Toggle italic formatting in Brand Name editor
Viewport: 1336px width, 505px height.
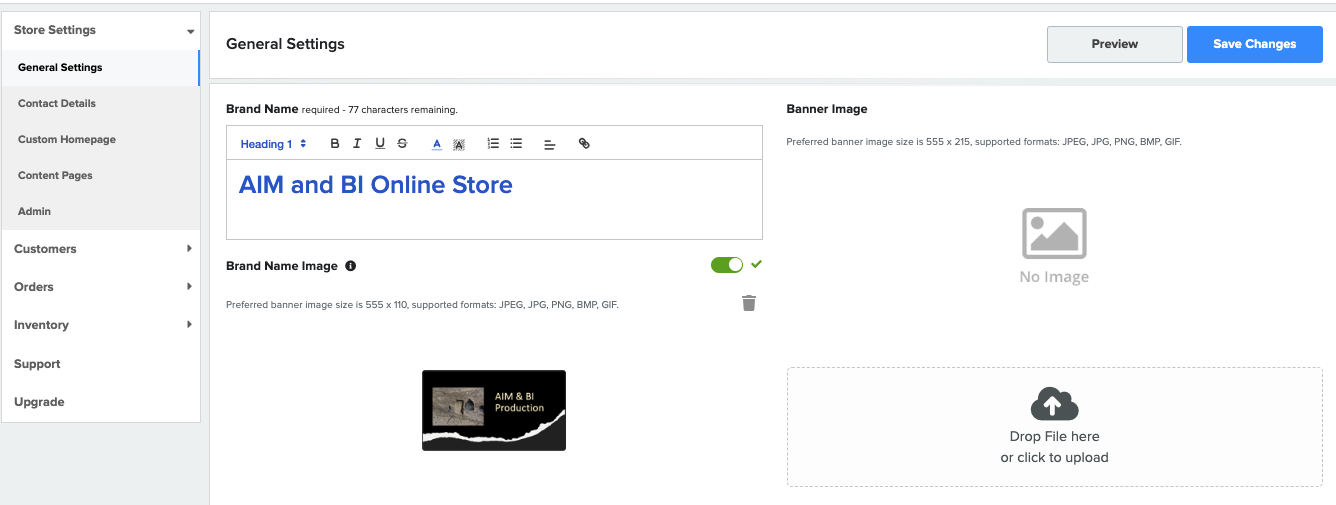pos(357,144)
